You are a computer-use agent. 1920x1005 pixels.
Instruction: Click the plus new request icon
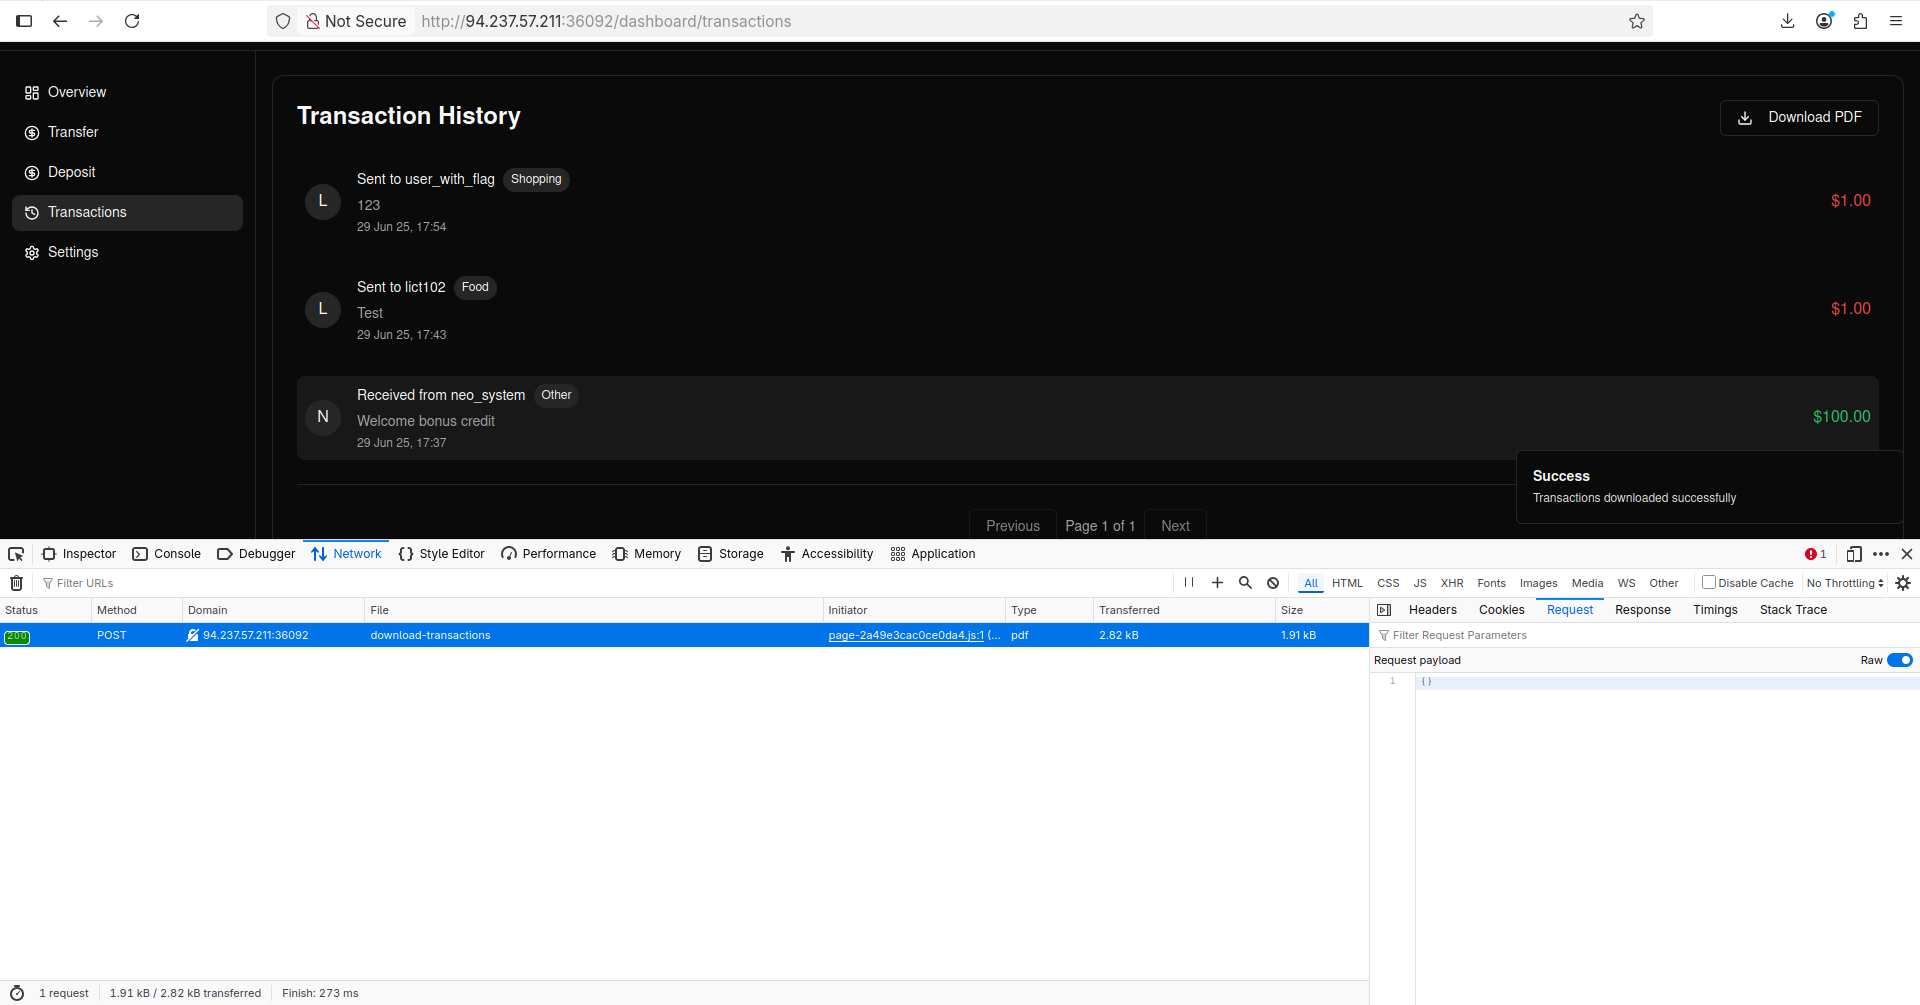(x=1217, y=583)
